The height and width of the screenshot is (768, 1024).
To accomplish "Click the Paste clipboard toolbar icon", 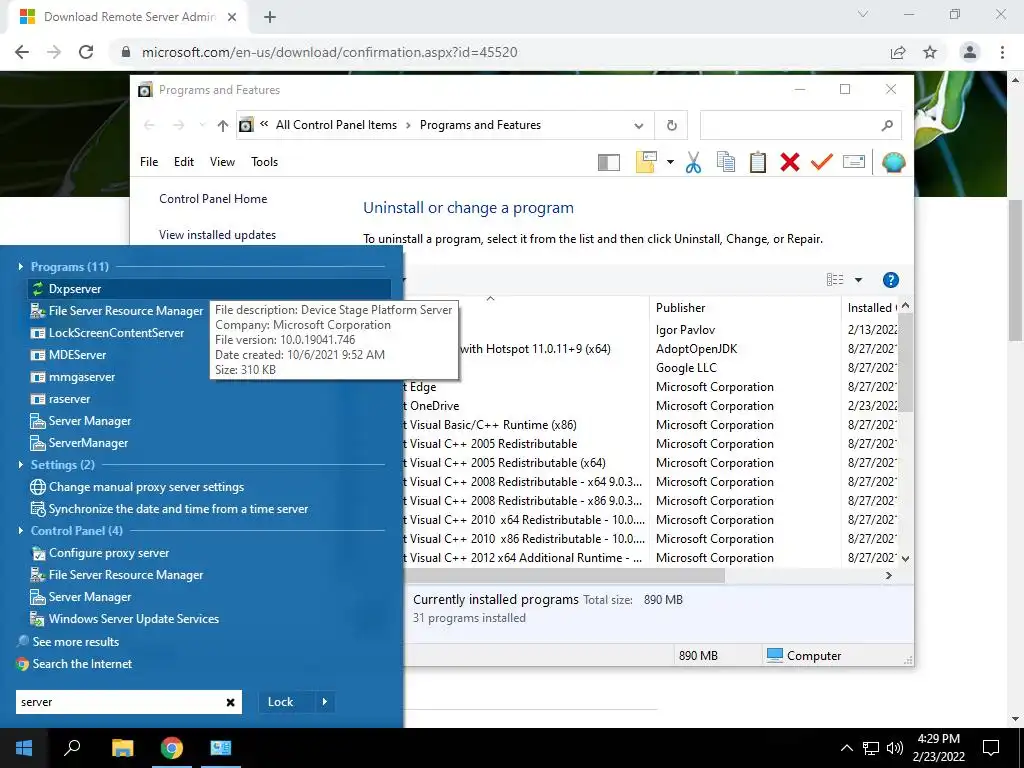I will (758, 162).
